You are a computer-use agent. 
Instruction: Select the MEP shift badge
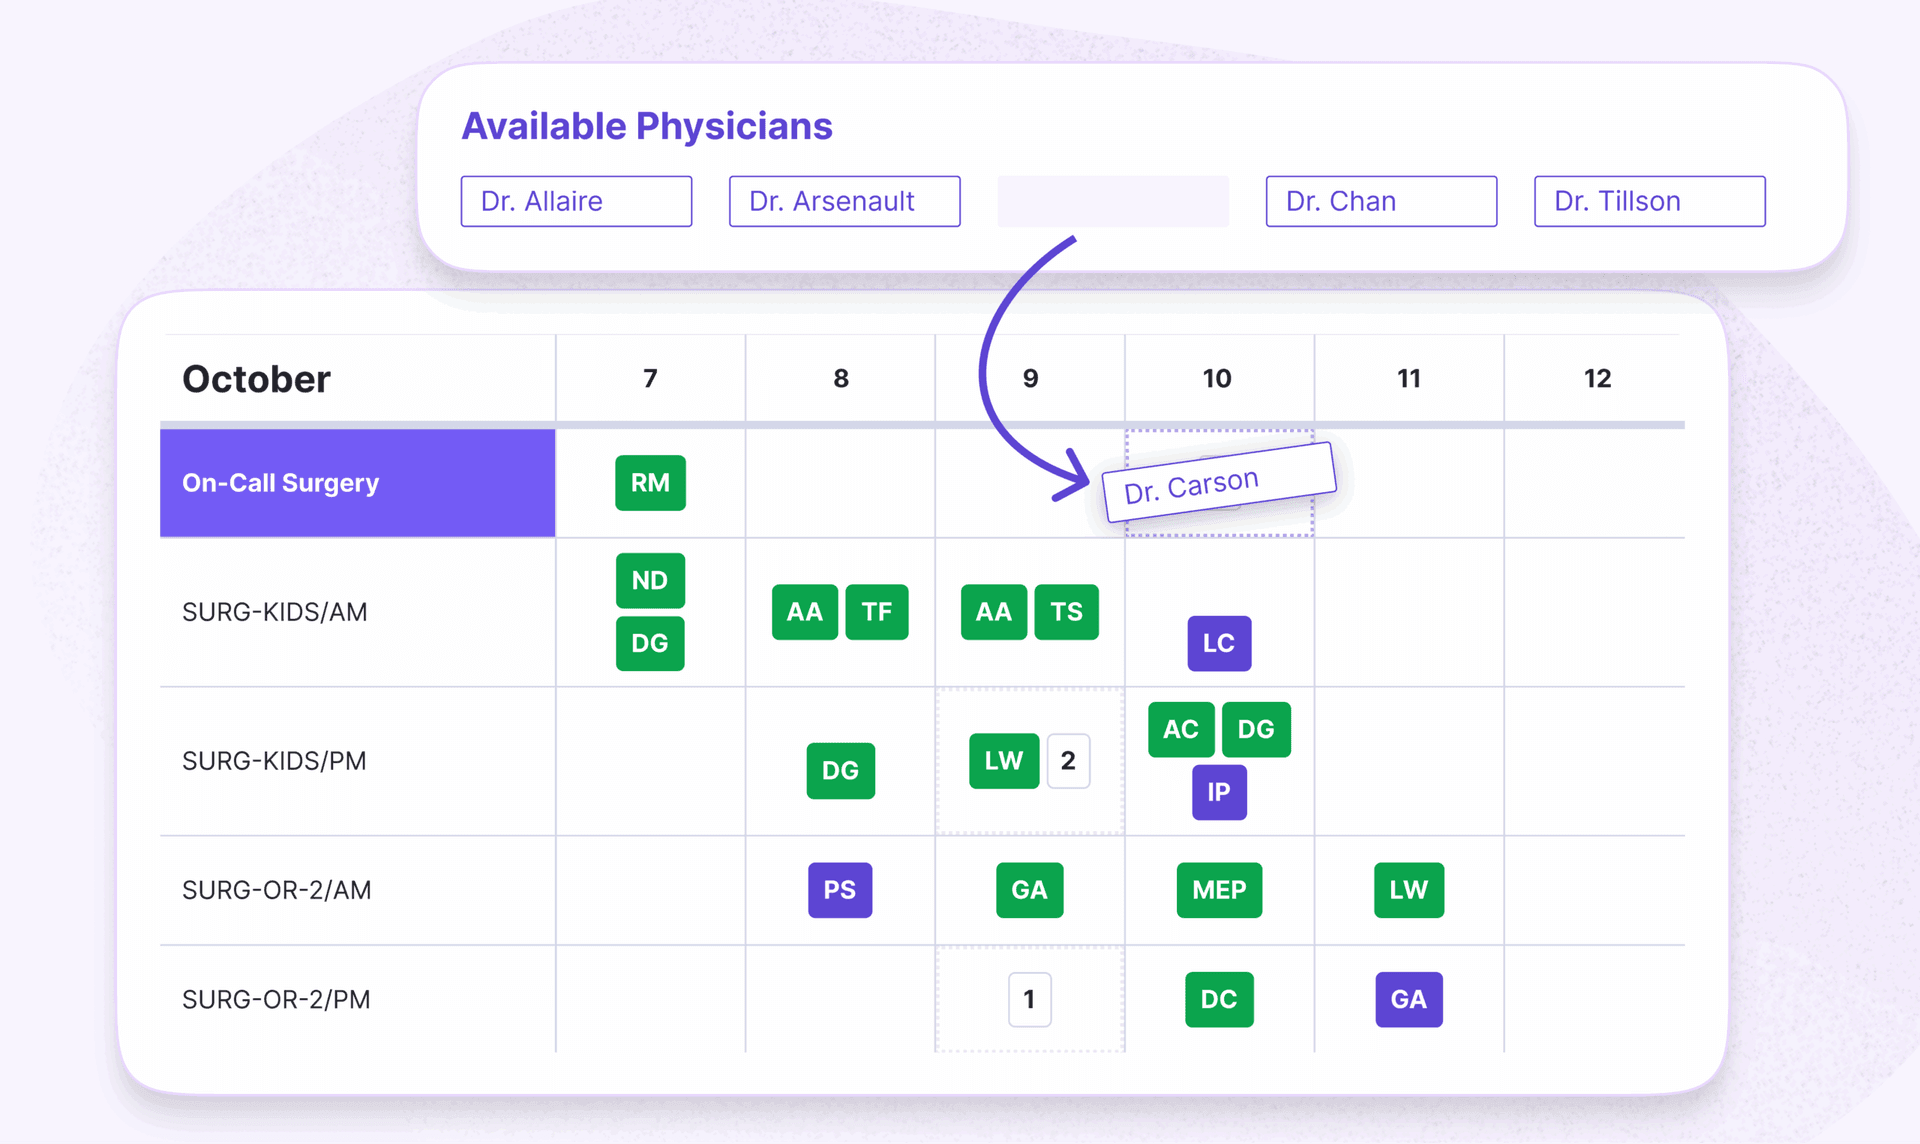point(1218,890)
